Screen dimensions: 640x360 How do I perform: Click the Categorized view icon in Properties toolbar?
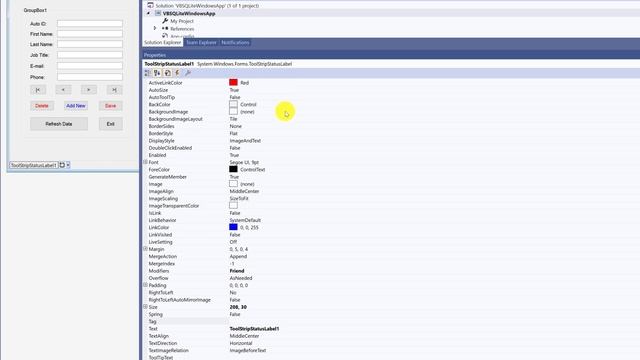pos(147,73)
